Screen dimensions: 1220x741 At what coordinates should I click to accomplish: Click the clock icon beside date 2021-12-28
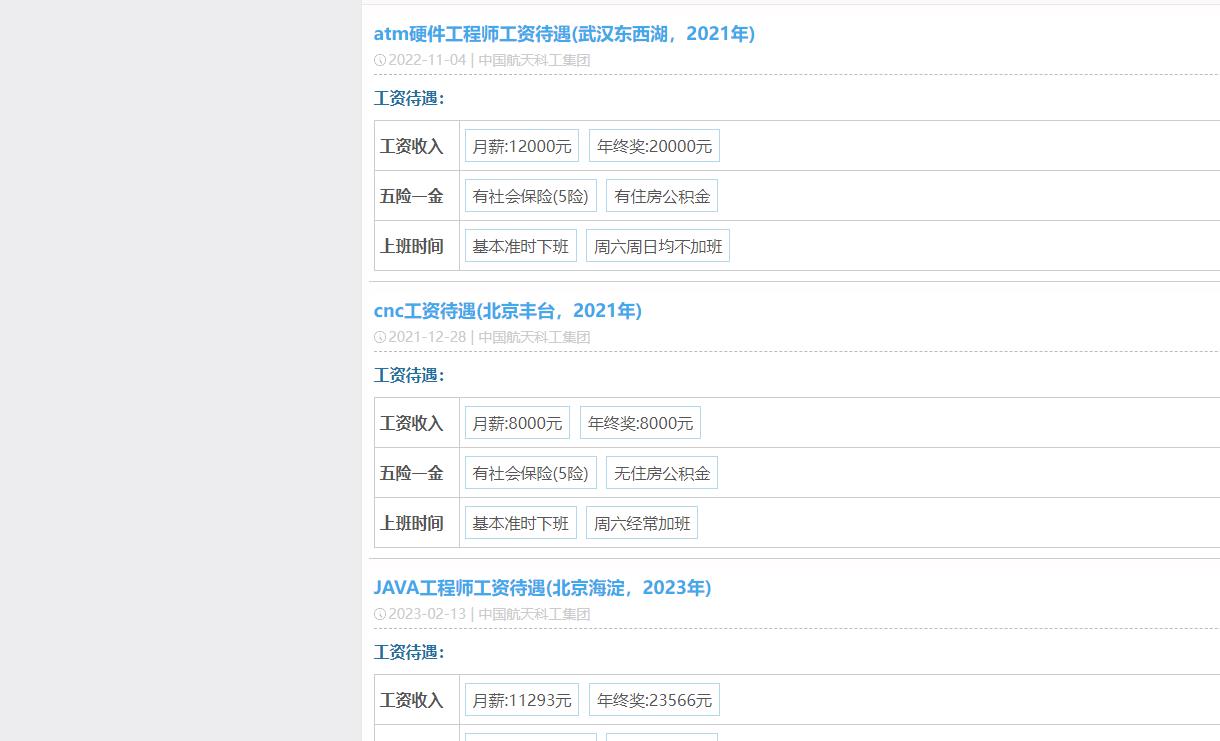point(380,337)
